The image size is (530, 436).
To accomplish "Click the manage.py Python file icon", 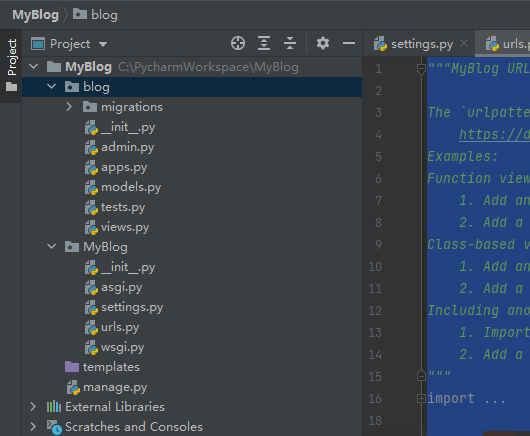I will click(x=73, y=387).
